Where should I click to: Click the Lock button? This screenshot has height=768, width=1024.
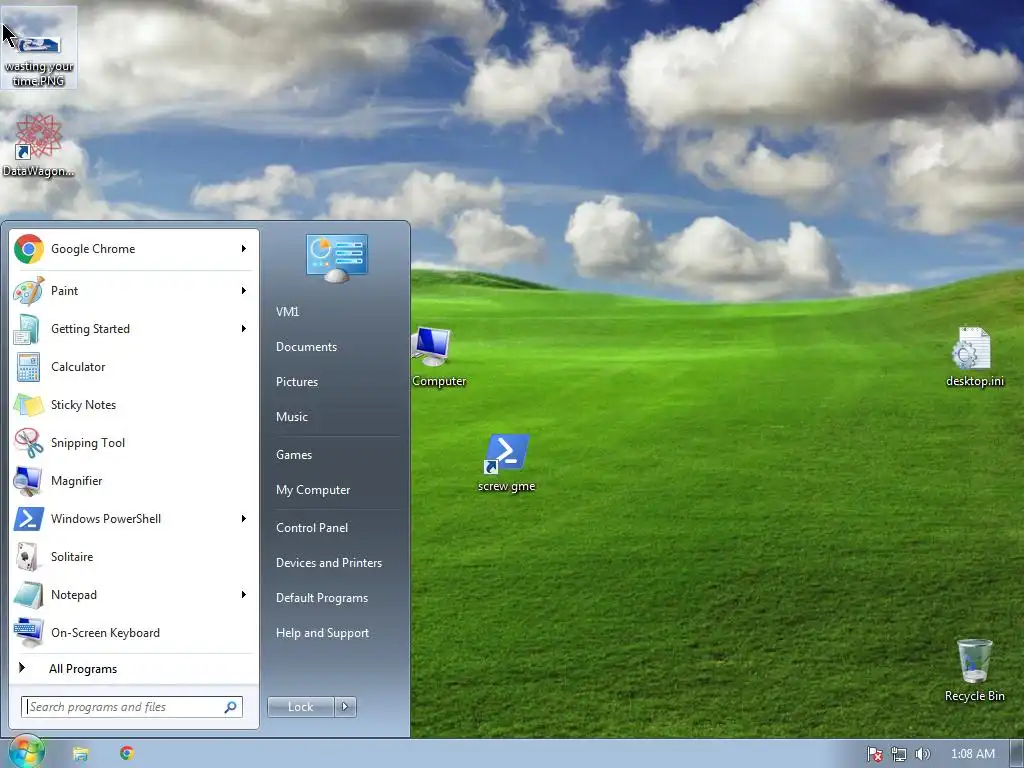click(300, 707)
